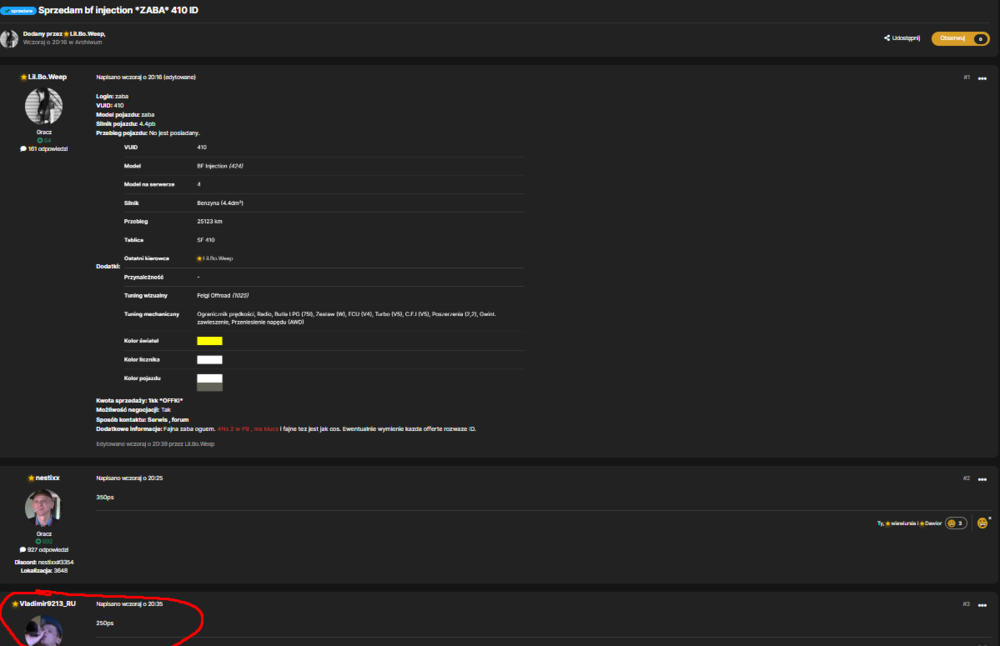The width and height of the screenshot is (1000, 646).
Task: Open the options menu for post #1
Action: 982,78
